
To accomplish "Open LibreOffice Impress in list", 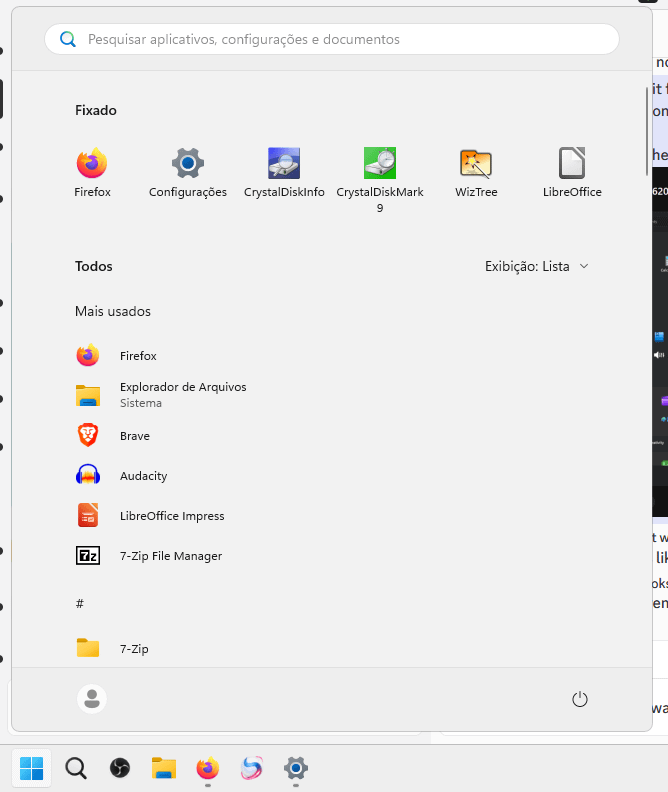I will pos(171,516).
